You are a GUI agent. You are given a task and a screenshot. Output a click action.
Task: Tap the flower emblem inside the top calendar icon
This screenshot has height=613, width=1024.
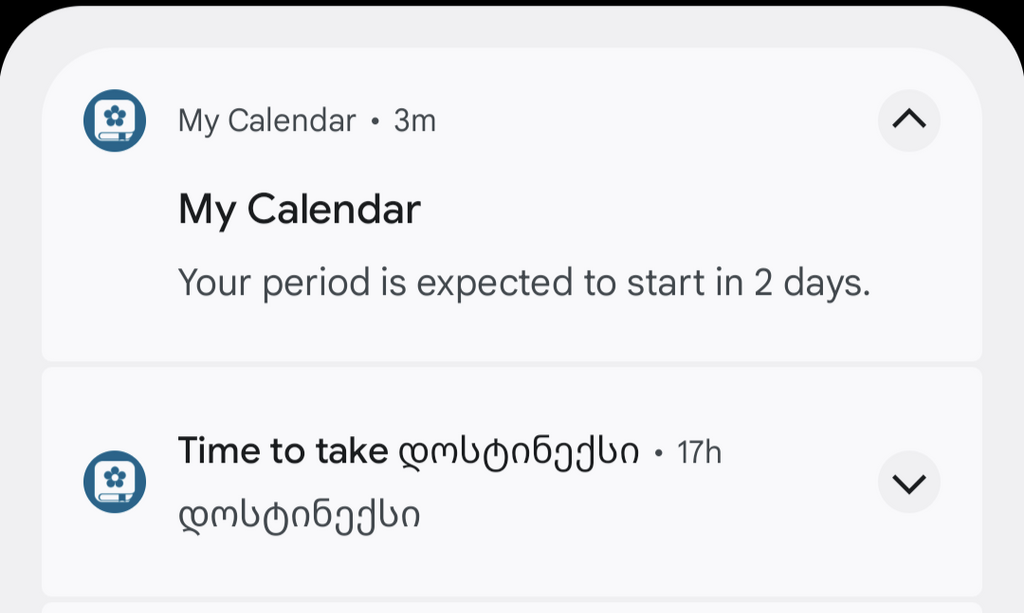click(115, 117)
